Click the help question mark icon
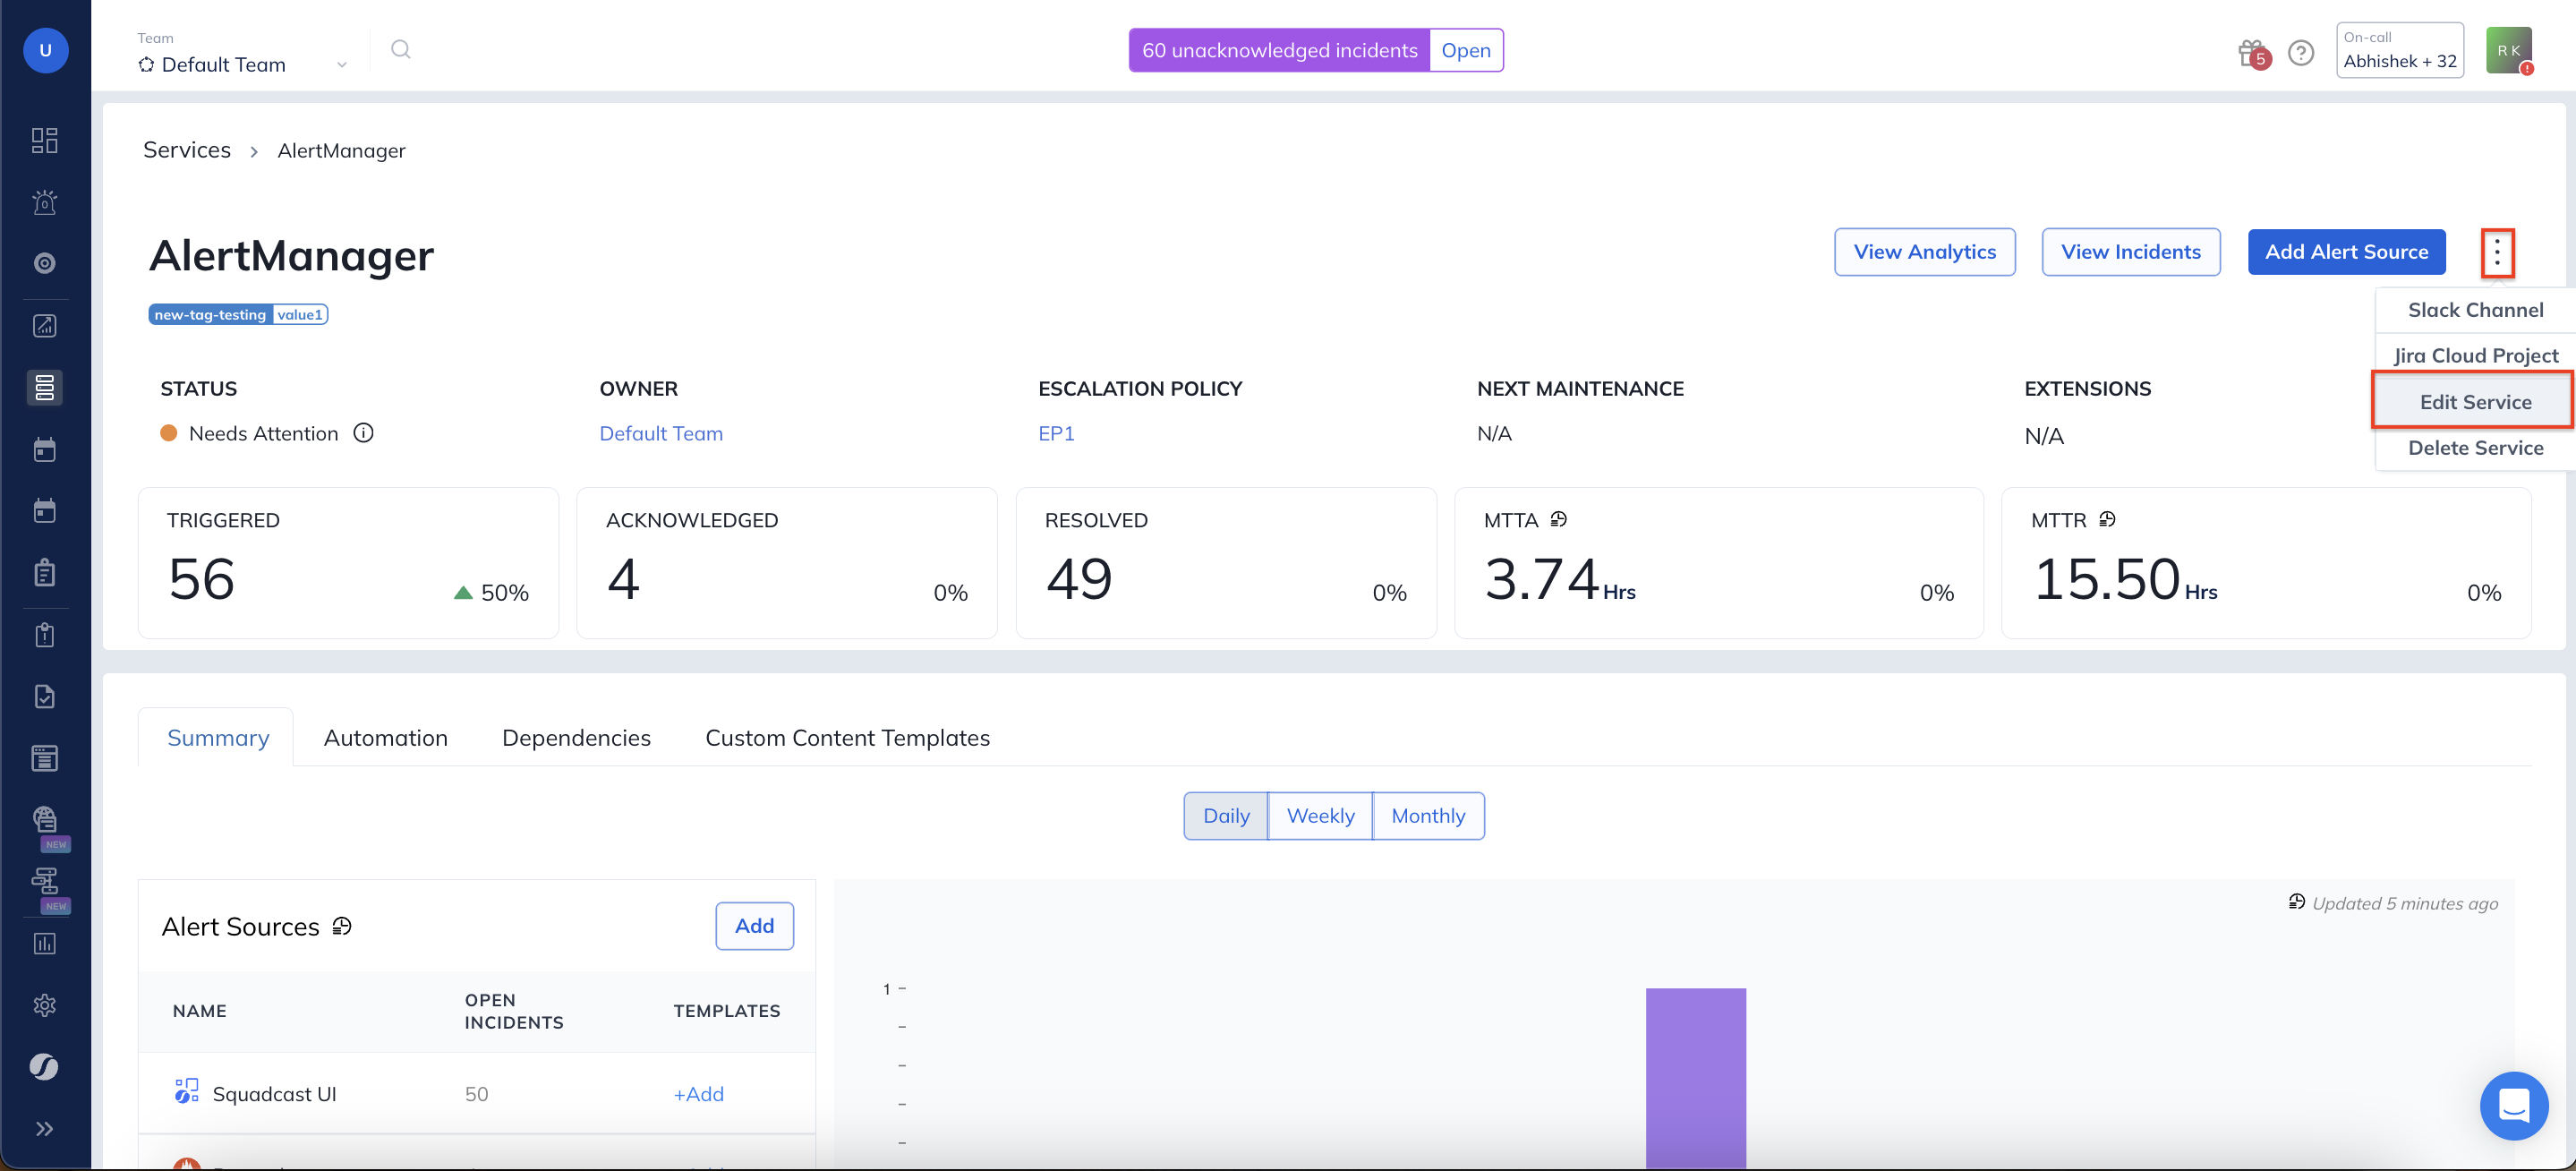Image resolution: width=2576 pixels, height=1171 pixels. [2301, 52]
